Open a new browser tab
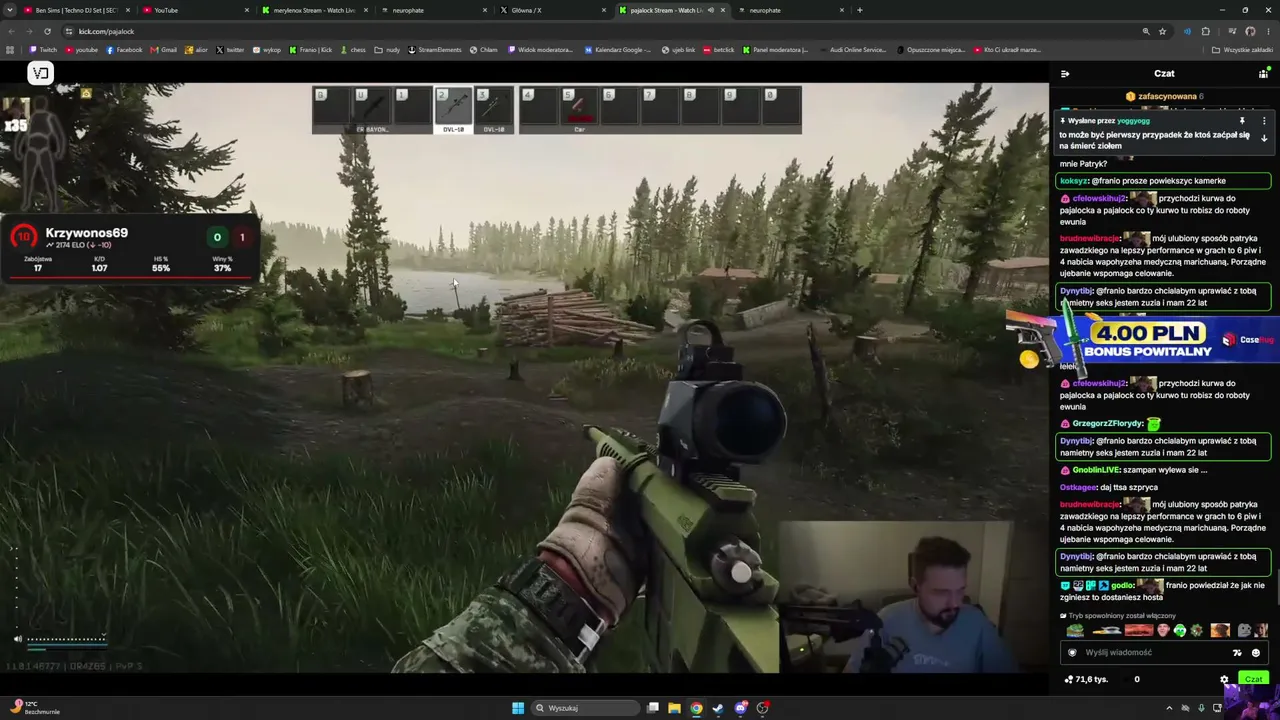Viewport: 1280px width, 720px height. coord(860,10)
